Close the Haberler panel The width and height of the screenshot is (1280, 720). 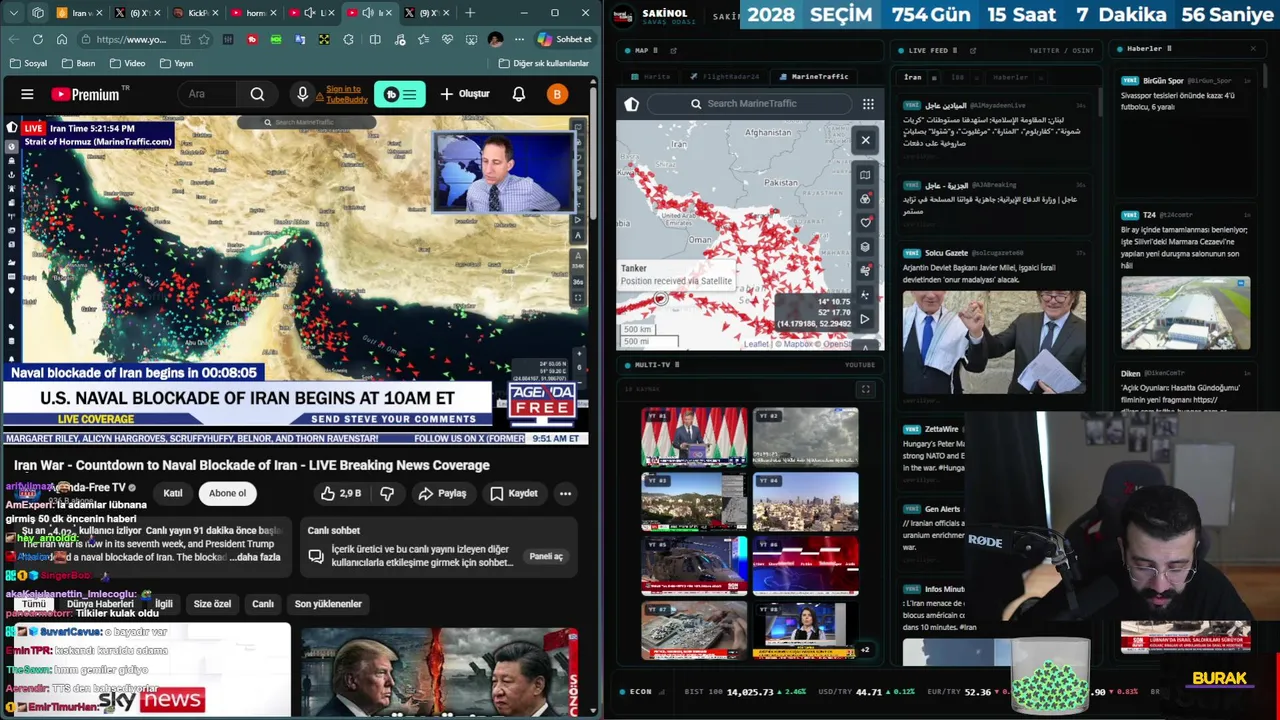pyautogui.click(x=1253, y=48)
